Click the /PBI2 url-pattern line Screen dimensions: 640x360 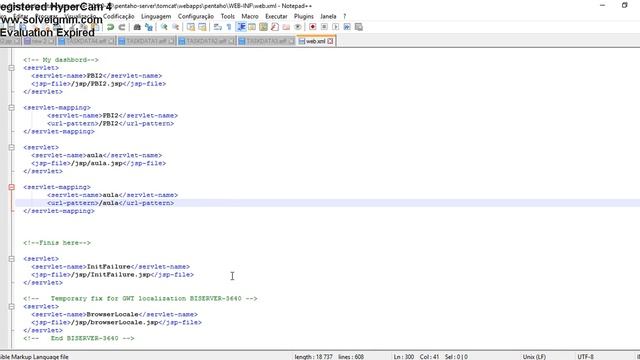click(110, 124)
